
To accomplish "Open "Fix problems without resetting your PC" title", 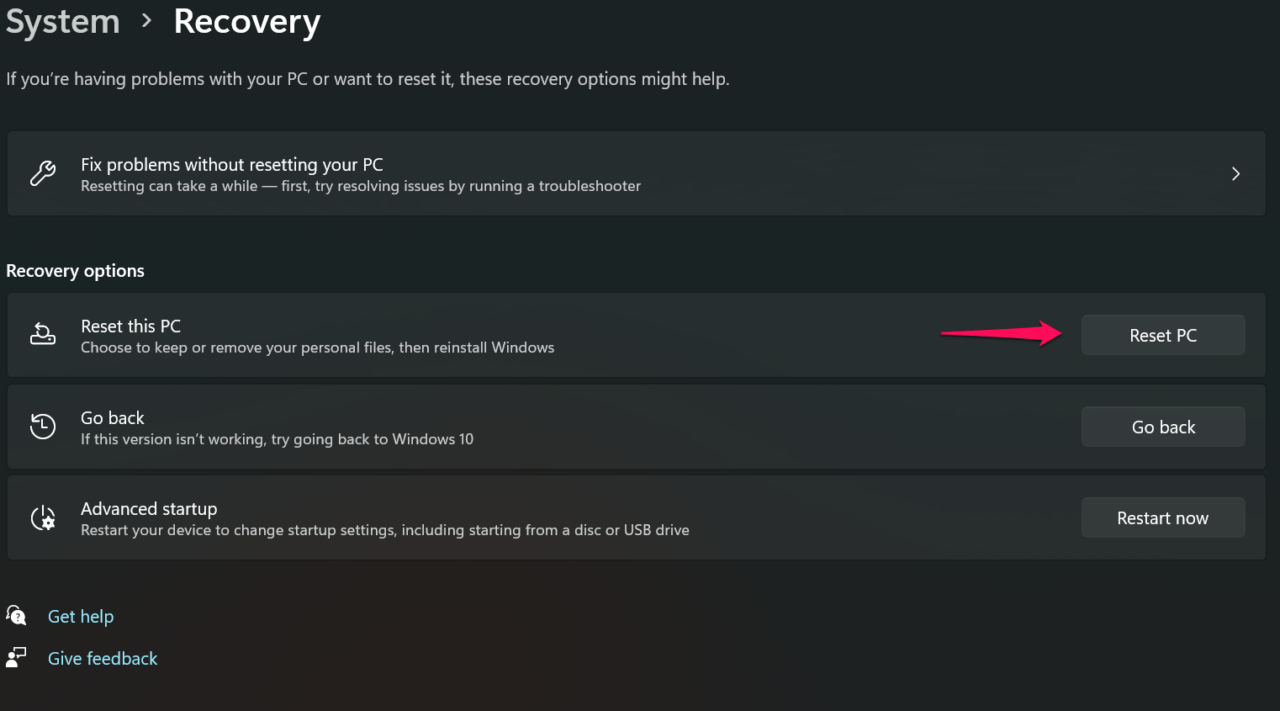I will pyautogui.click(x=232, y=164).
